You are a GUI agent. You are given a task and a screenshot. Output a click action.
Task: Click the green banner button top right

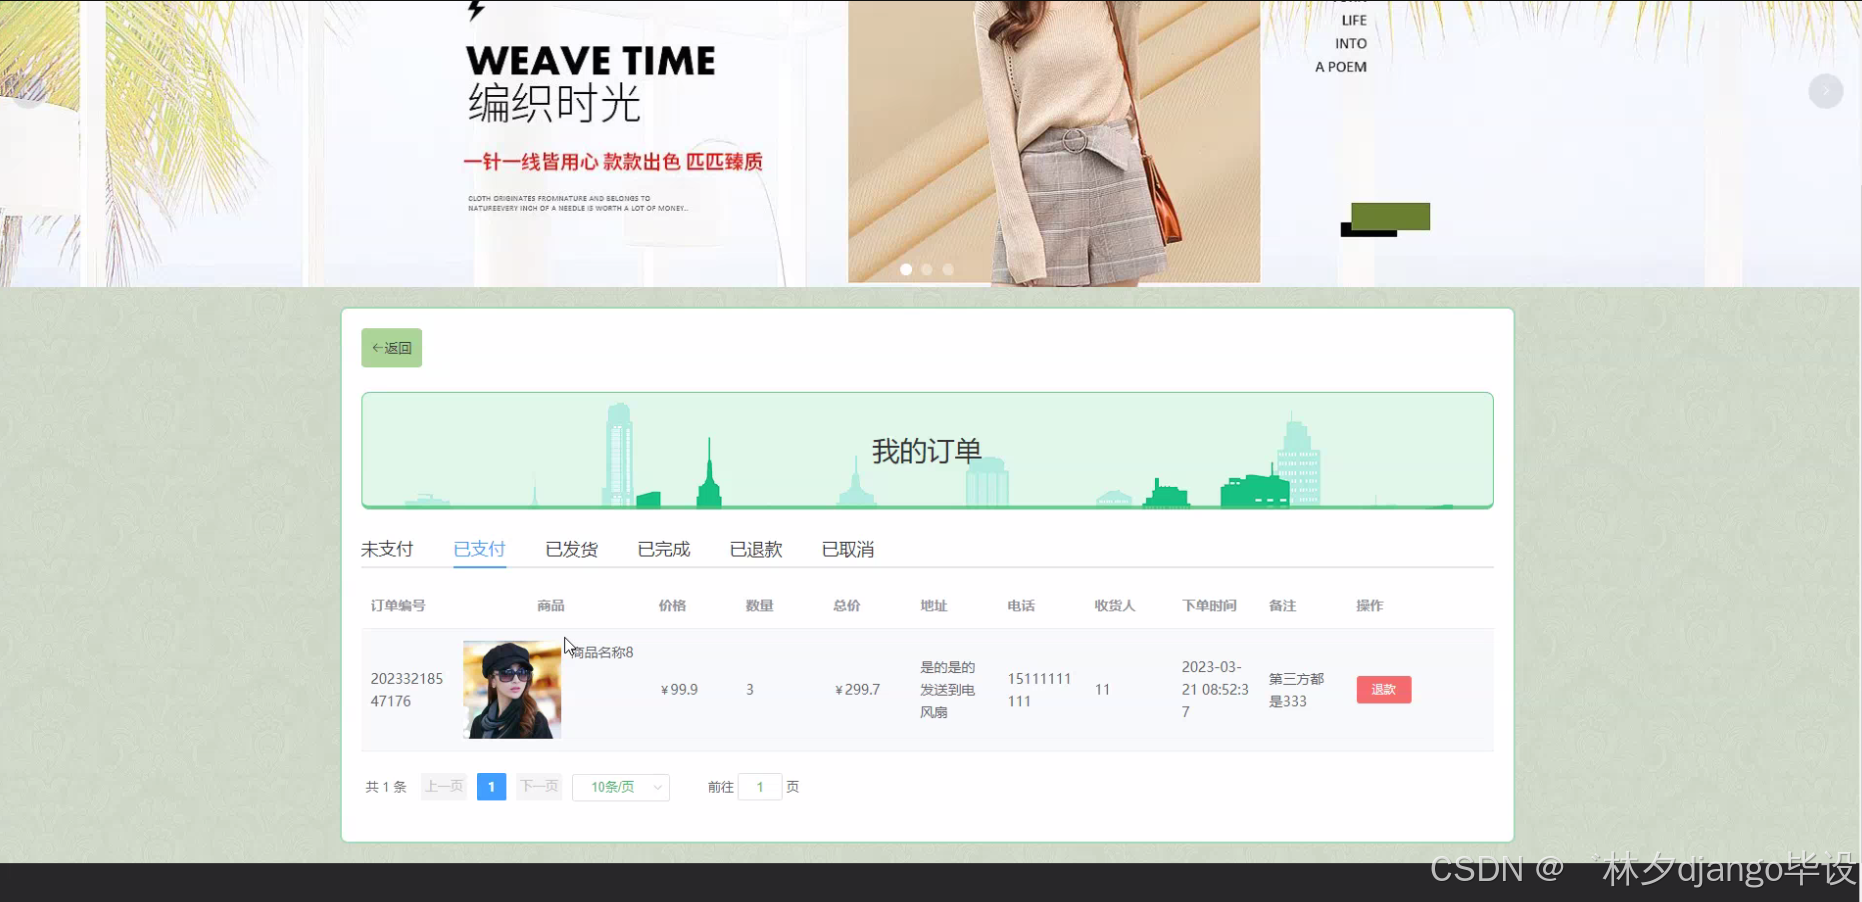click(1389, 216)
